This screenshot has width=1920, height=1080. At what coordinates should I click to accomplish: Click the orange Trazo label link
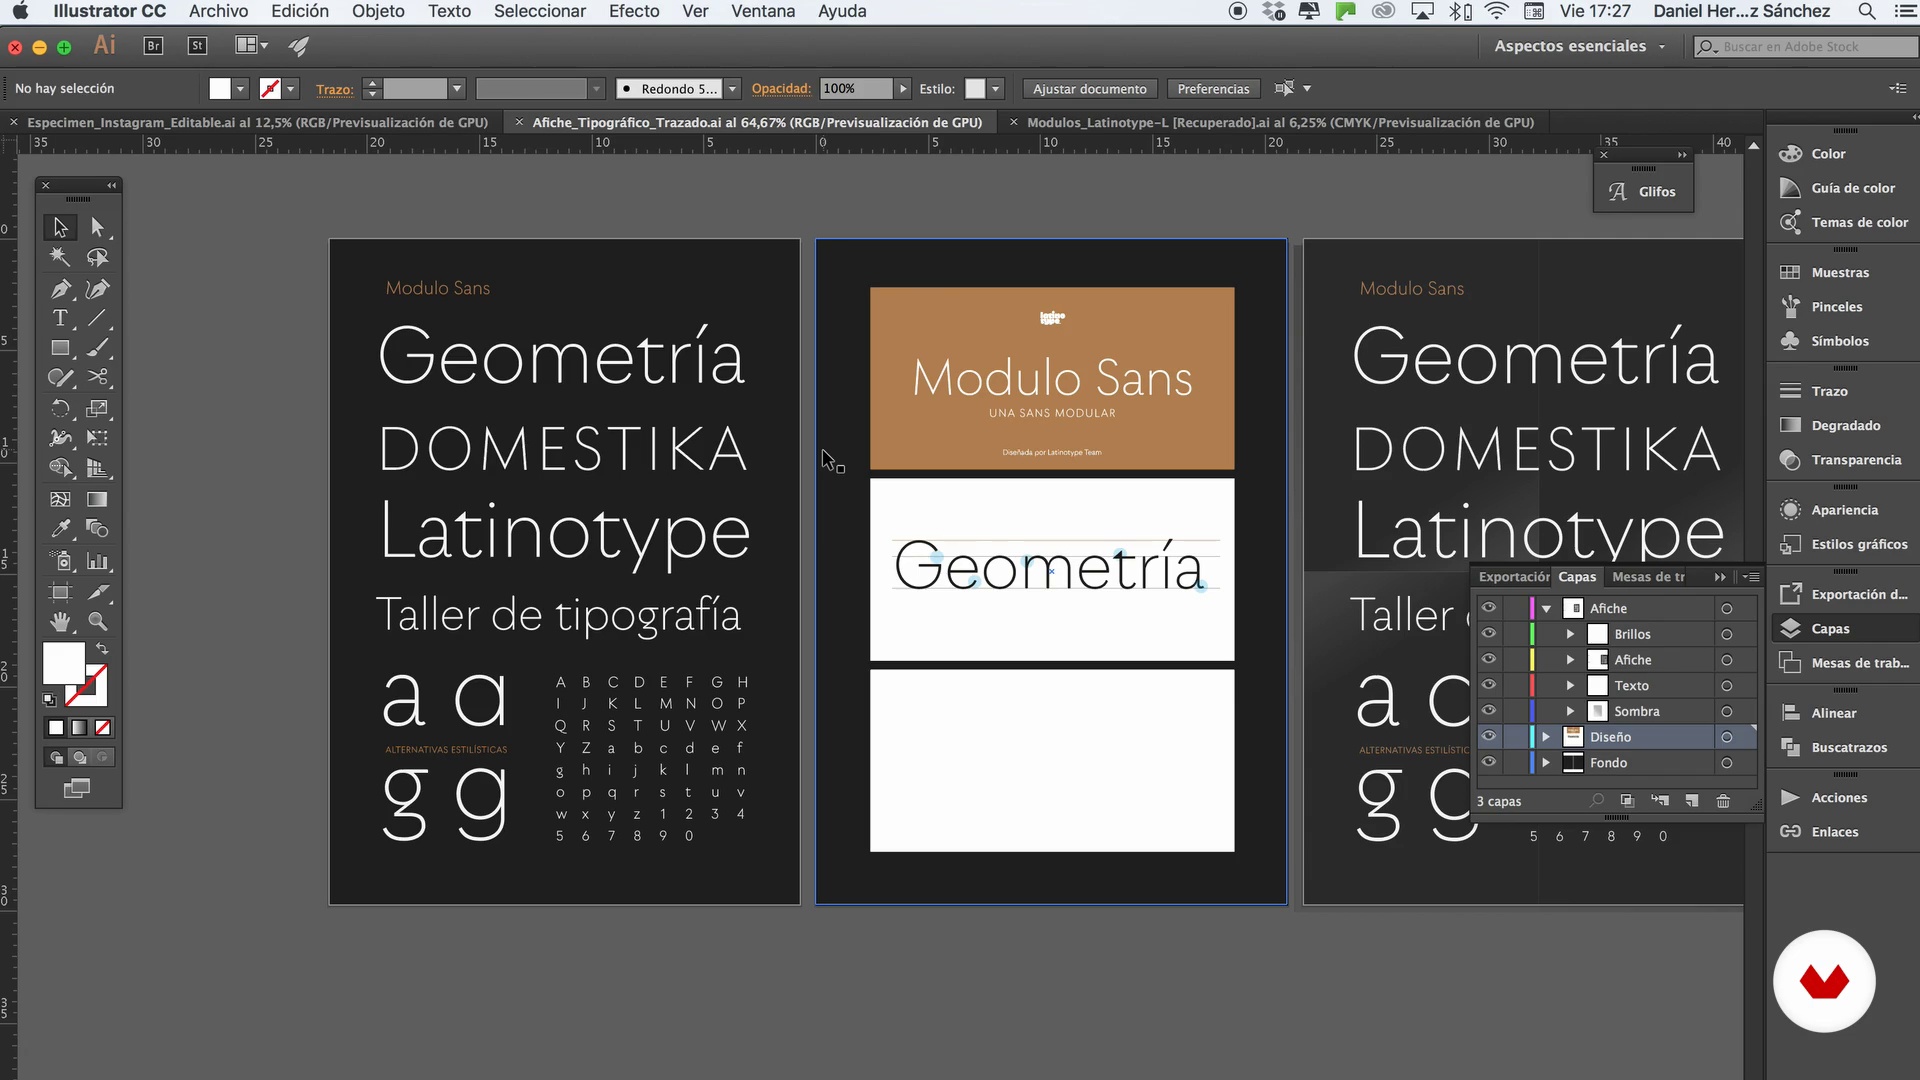coord(334,89)
